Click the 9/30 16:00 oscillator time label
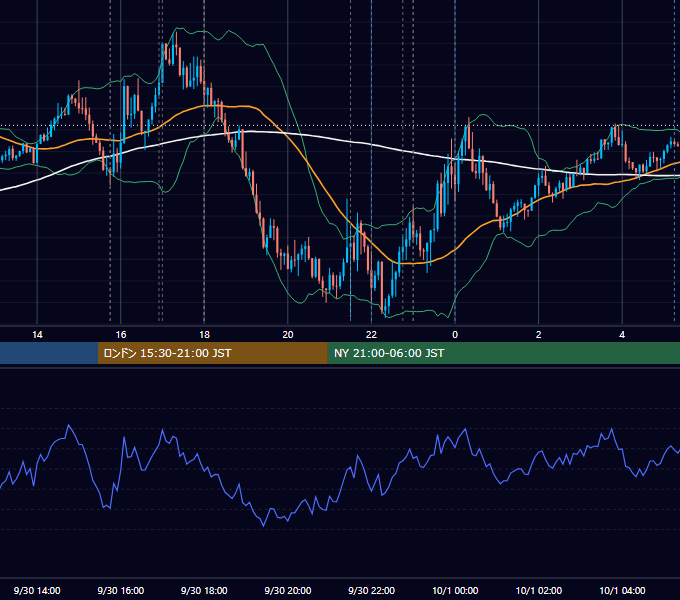This screenshot has height=600, width=680. coord(121,590)
